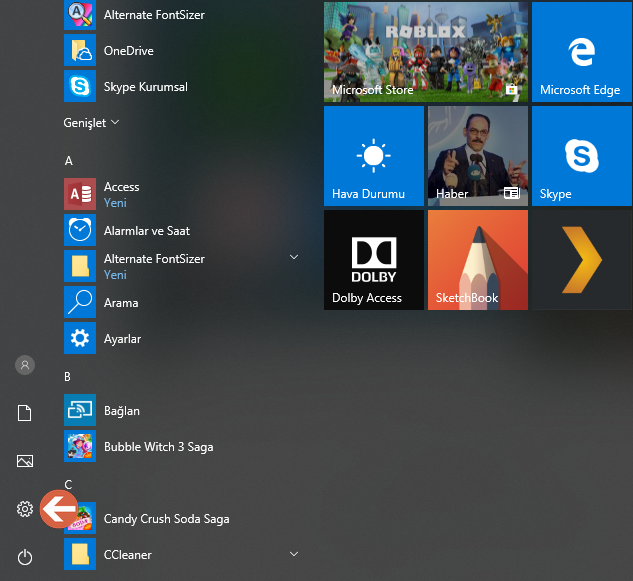This screenshot has width=633, height=581.
Task: Open the Haber news tile
Action: 478,156
